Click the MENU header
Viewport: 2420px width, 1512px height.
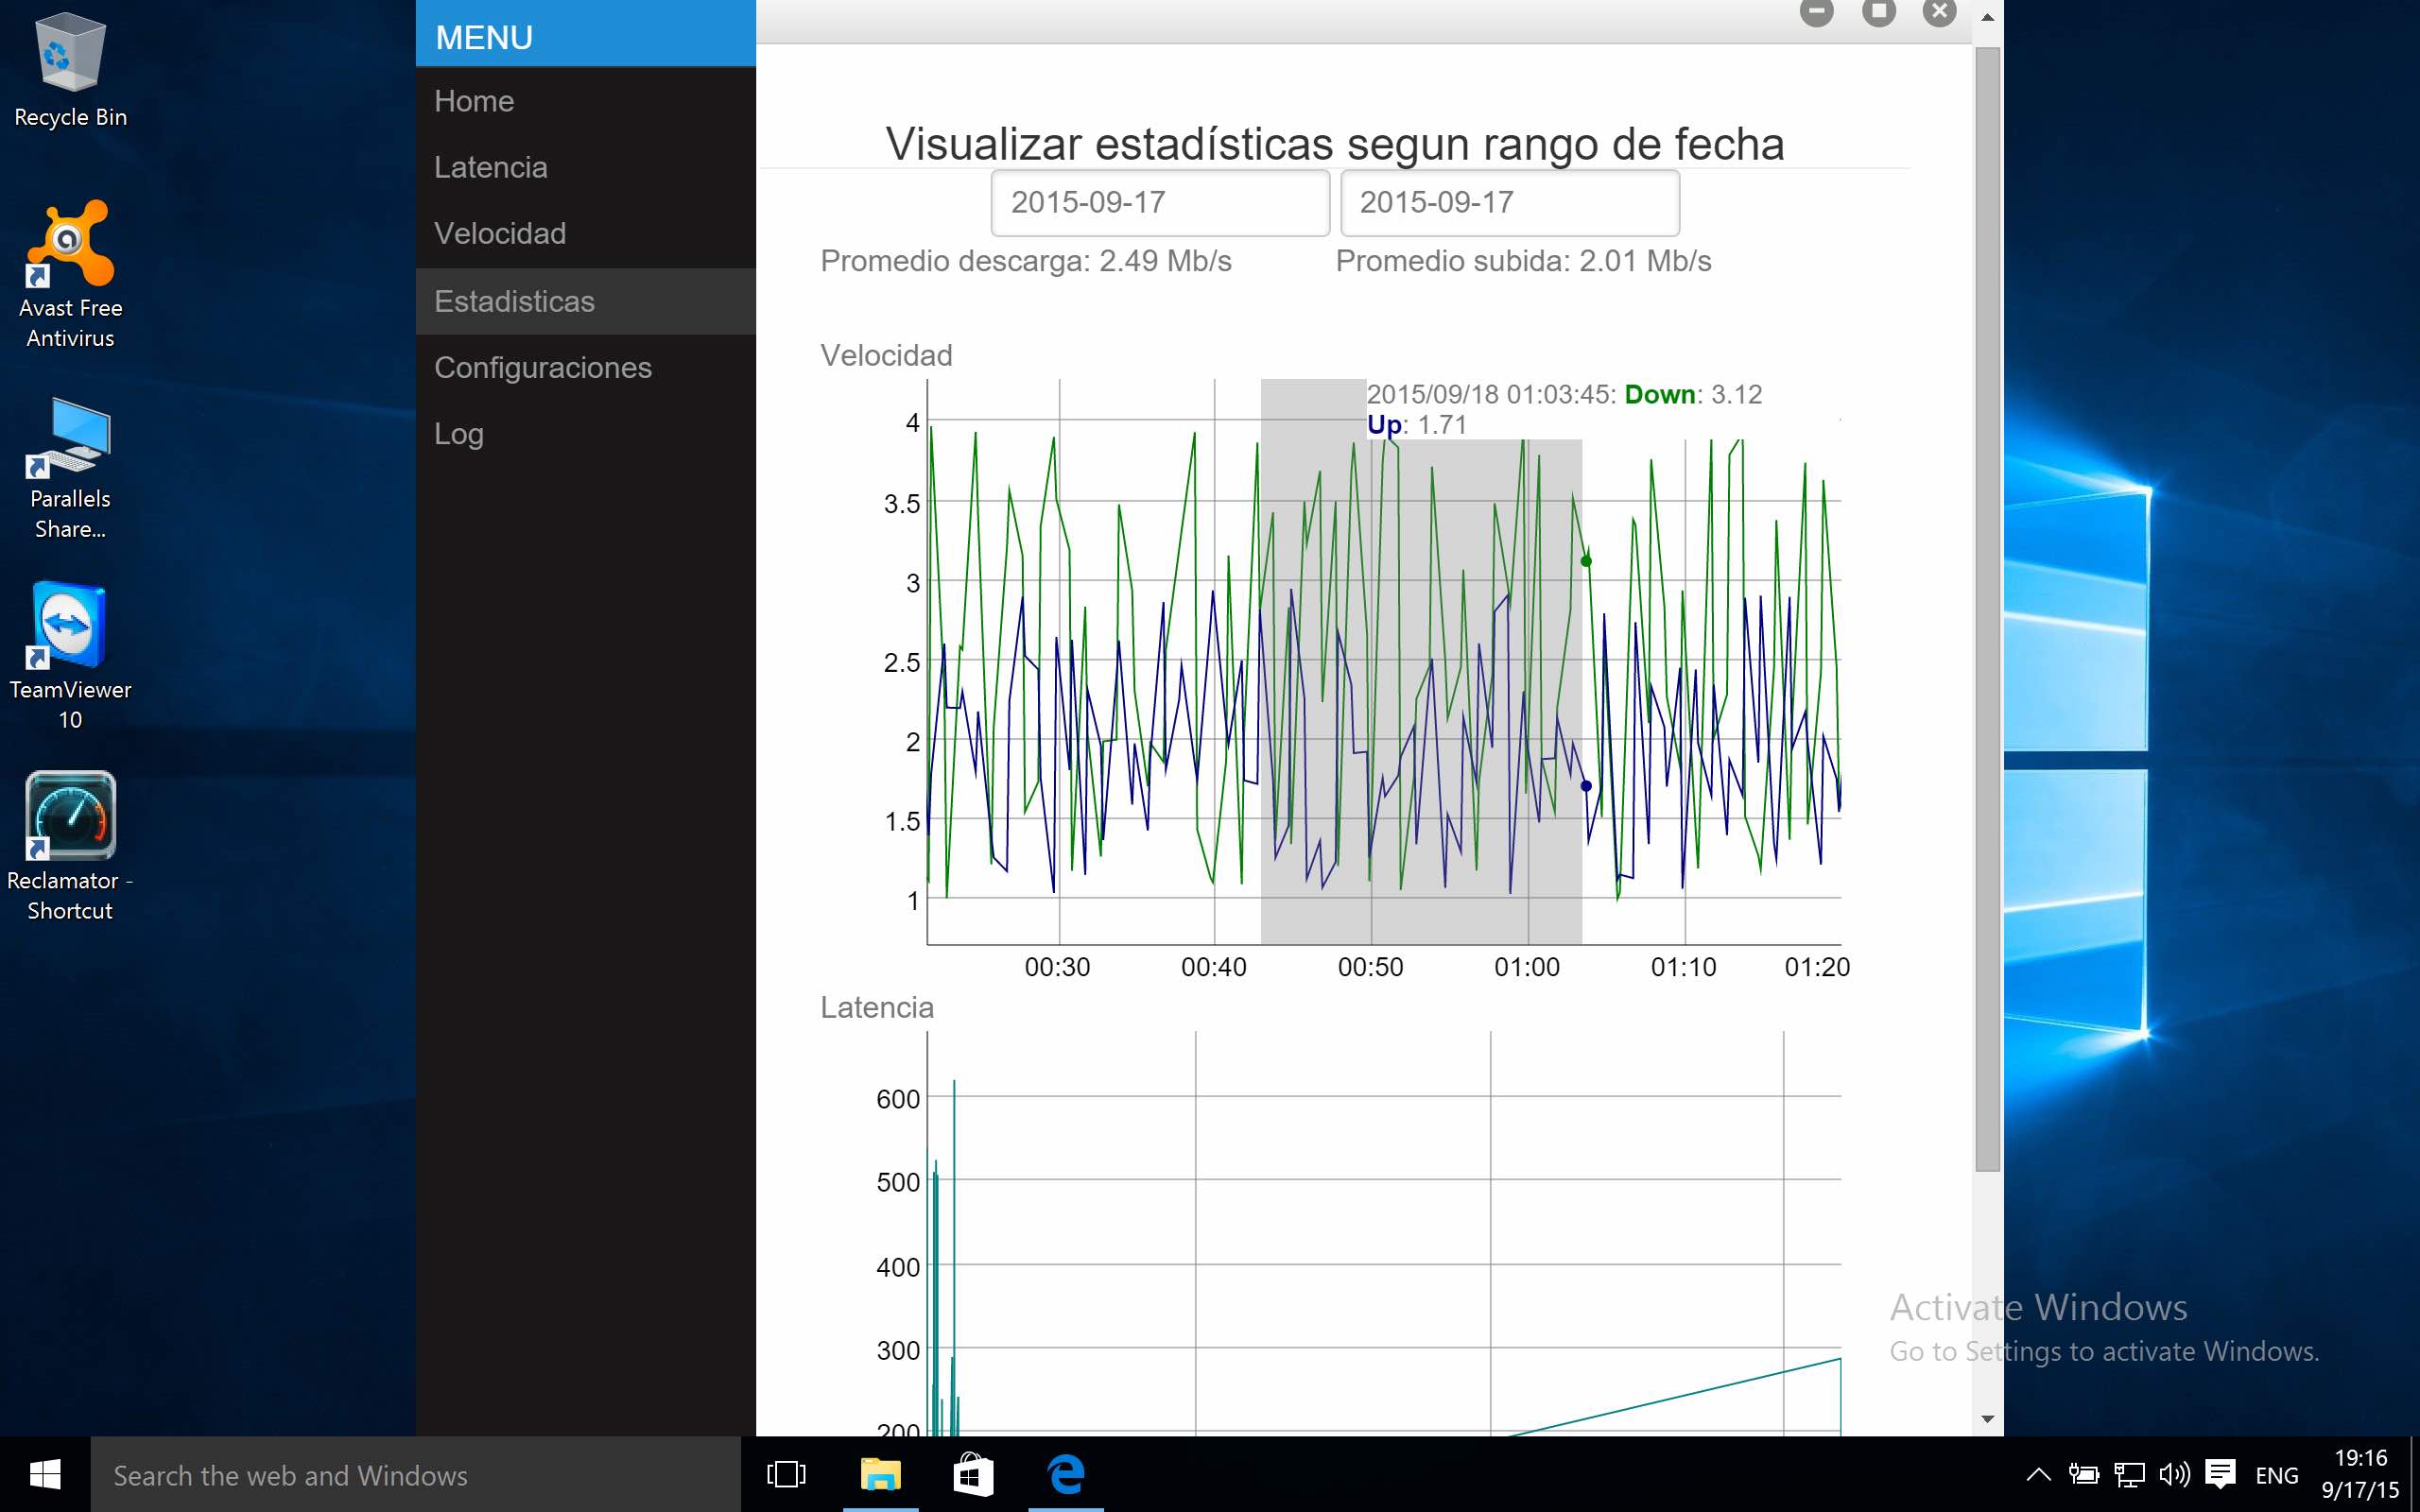coord(586,36)
